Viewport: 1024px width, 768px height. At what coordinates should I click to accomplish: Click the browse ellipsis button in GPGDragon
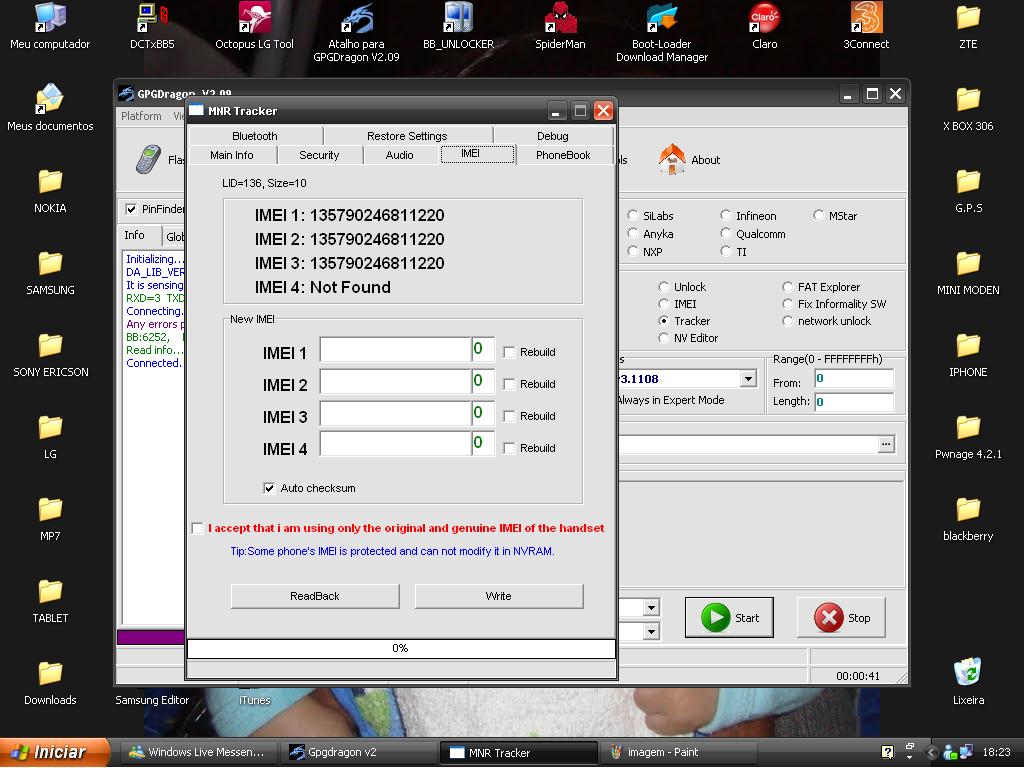tap(886, 444)
